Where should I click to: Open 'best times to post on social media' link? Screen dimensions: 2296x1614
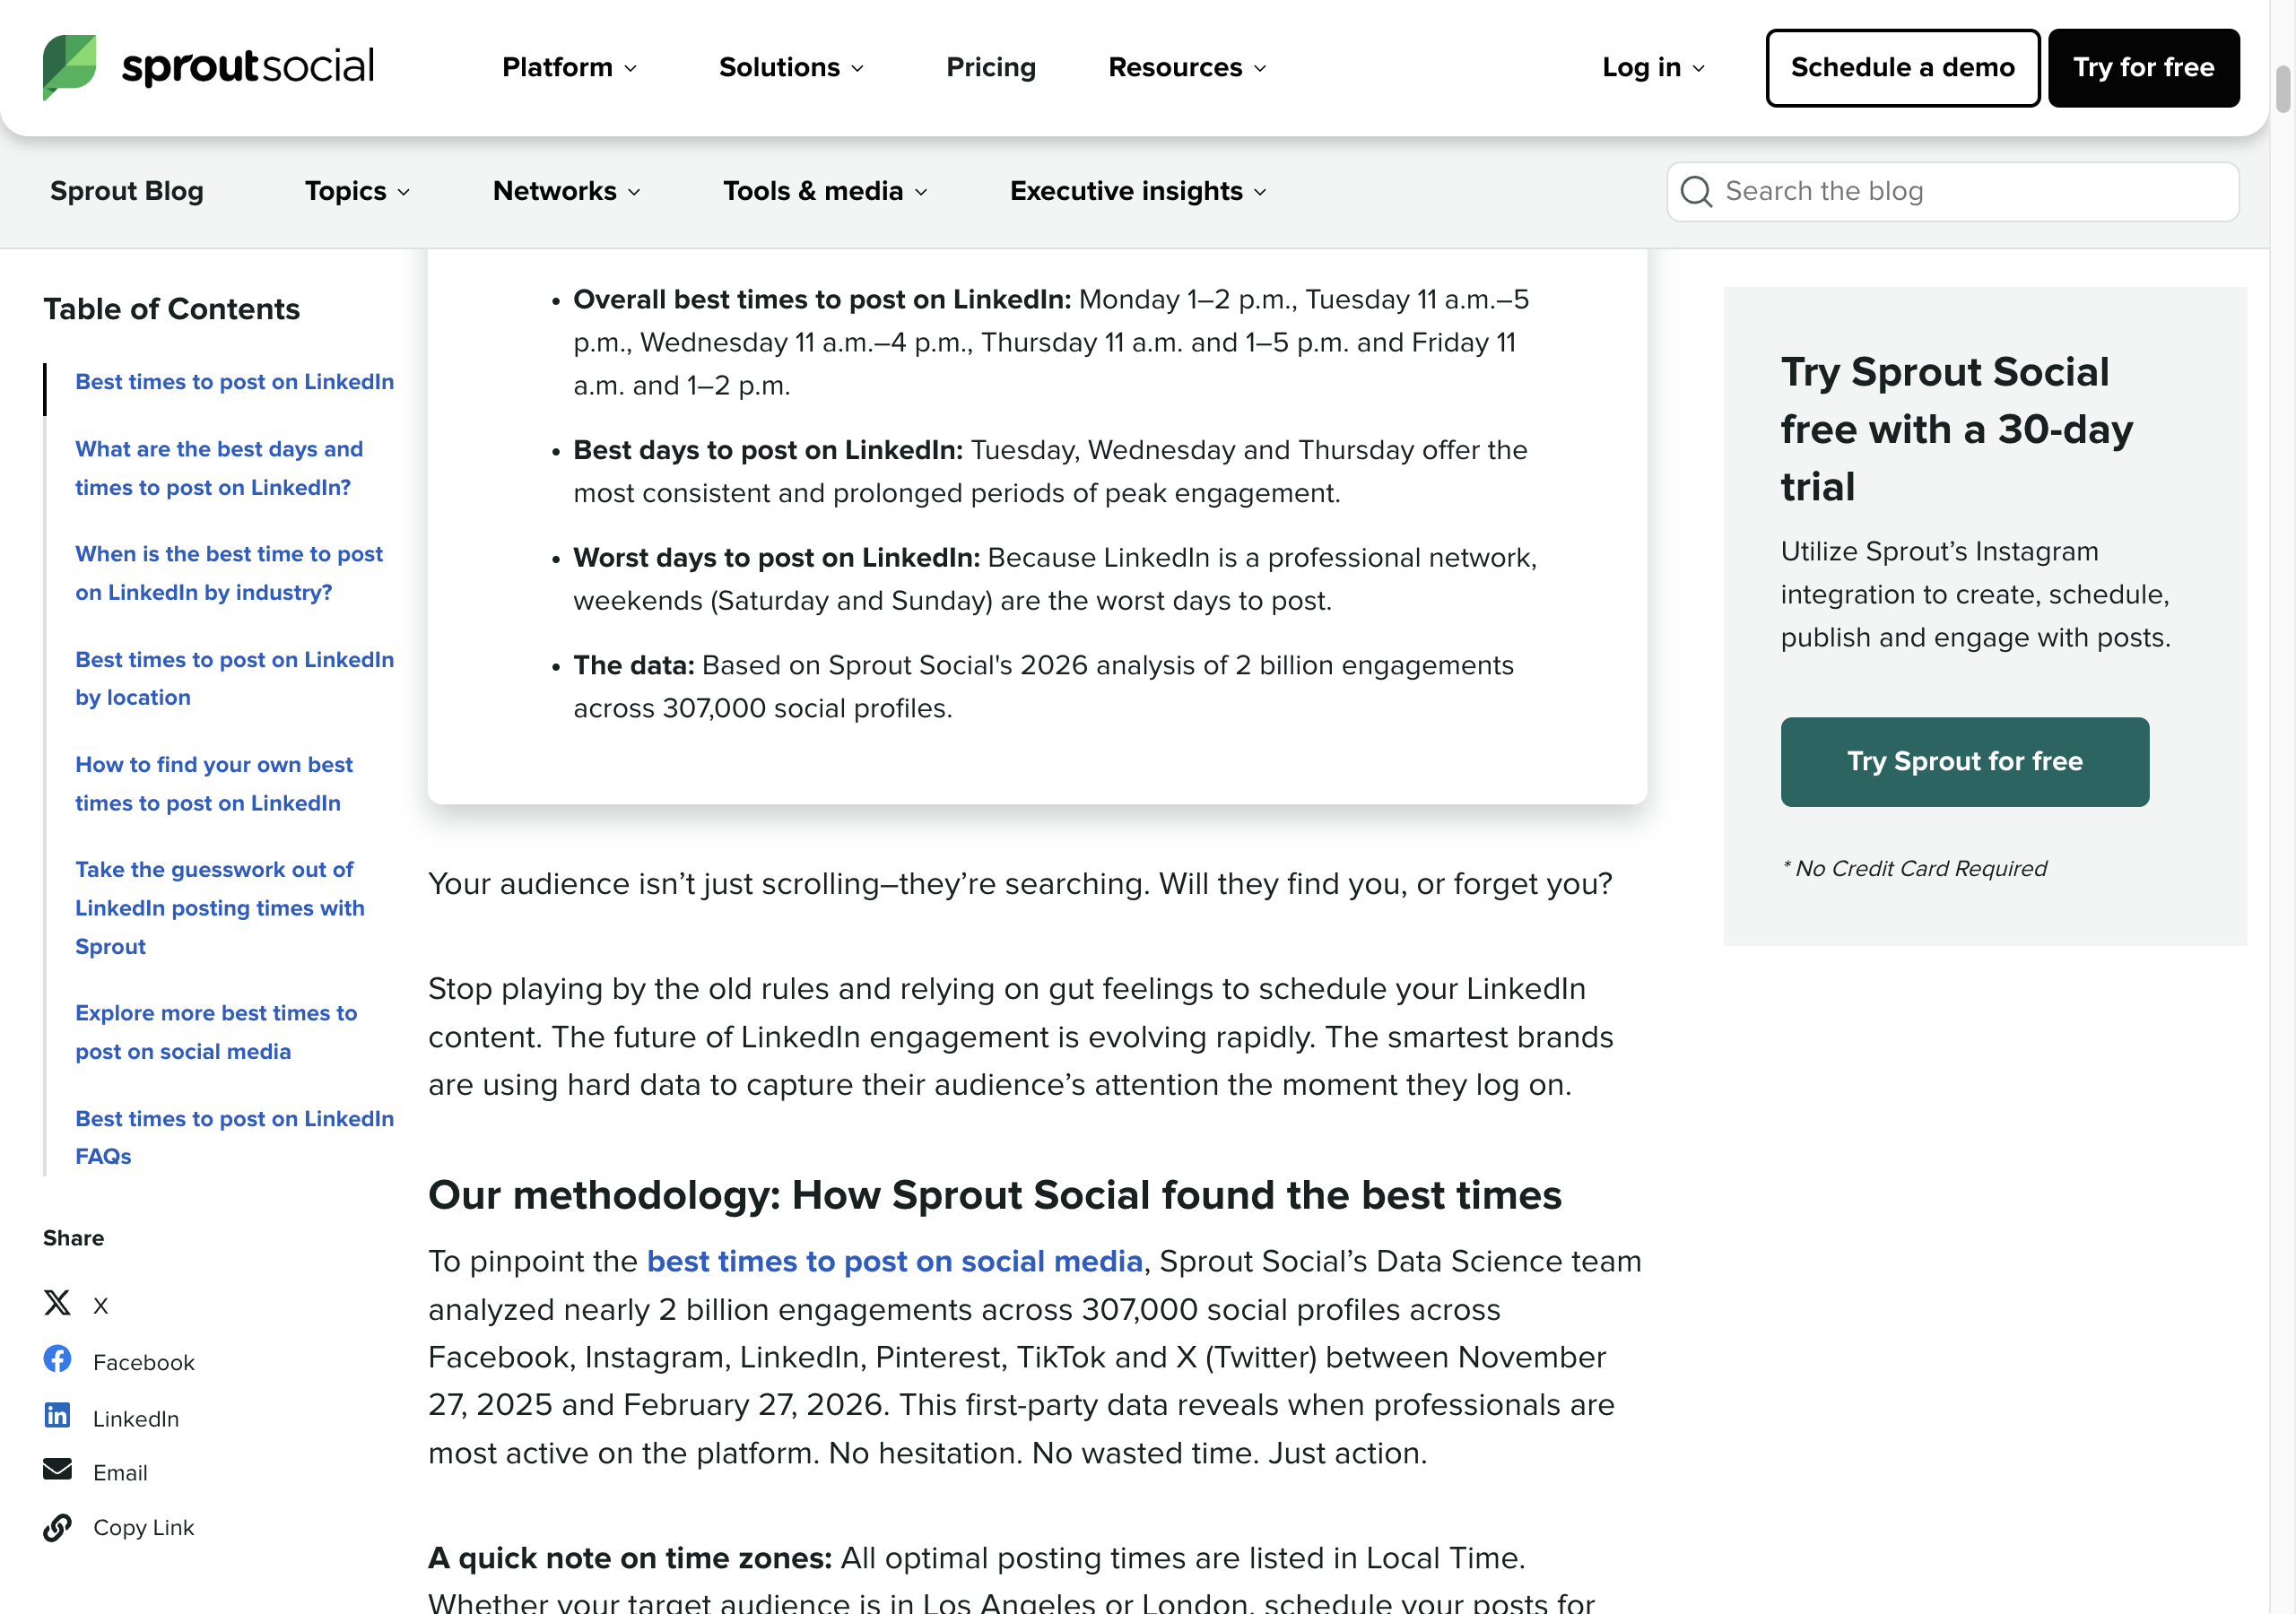[x=894, y=1261]
